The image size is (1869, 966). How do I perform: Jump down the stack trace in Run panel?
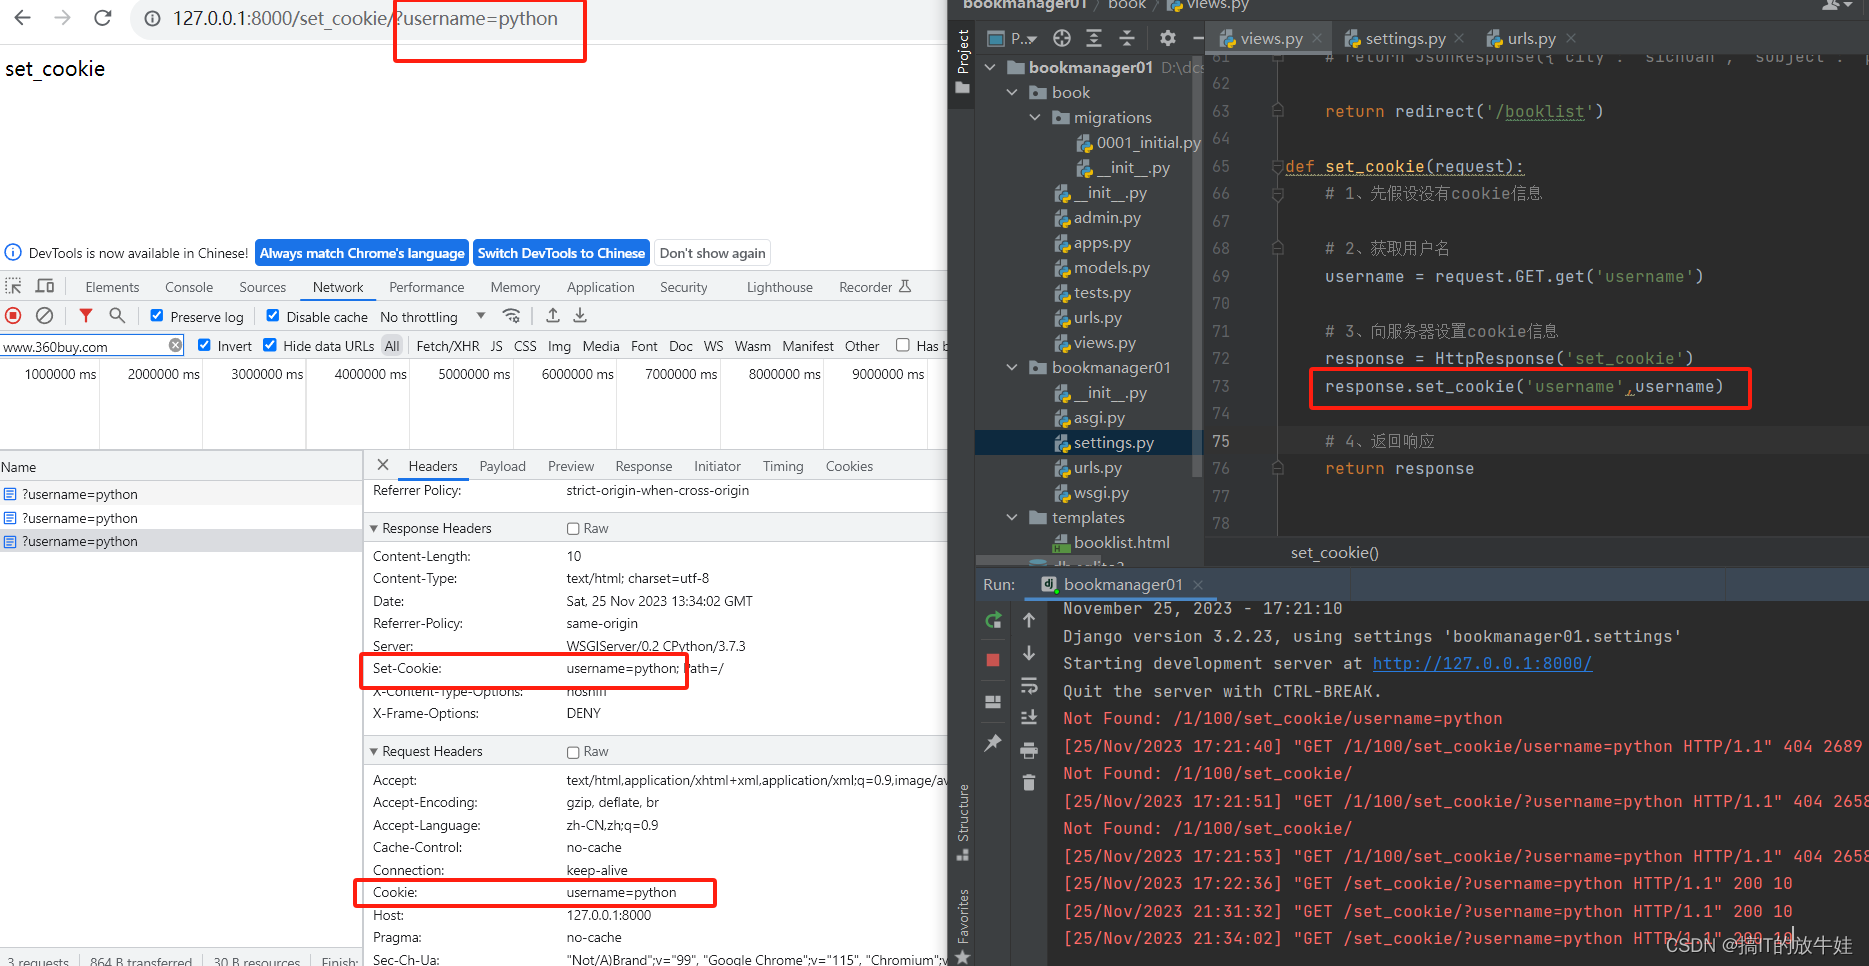click(x=1029, y=653)
